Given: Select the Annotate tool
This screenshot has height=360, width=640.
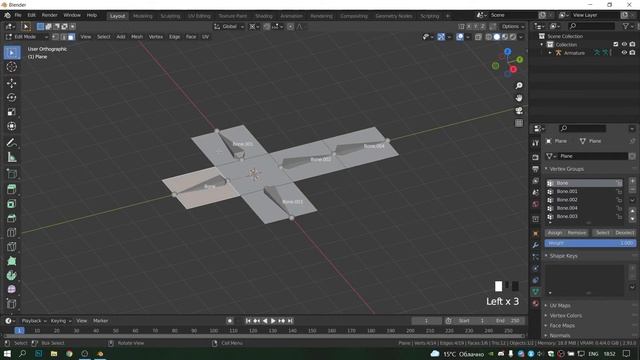Looking at the screenshot, I should tap(11, 142).
